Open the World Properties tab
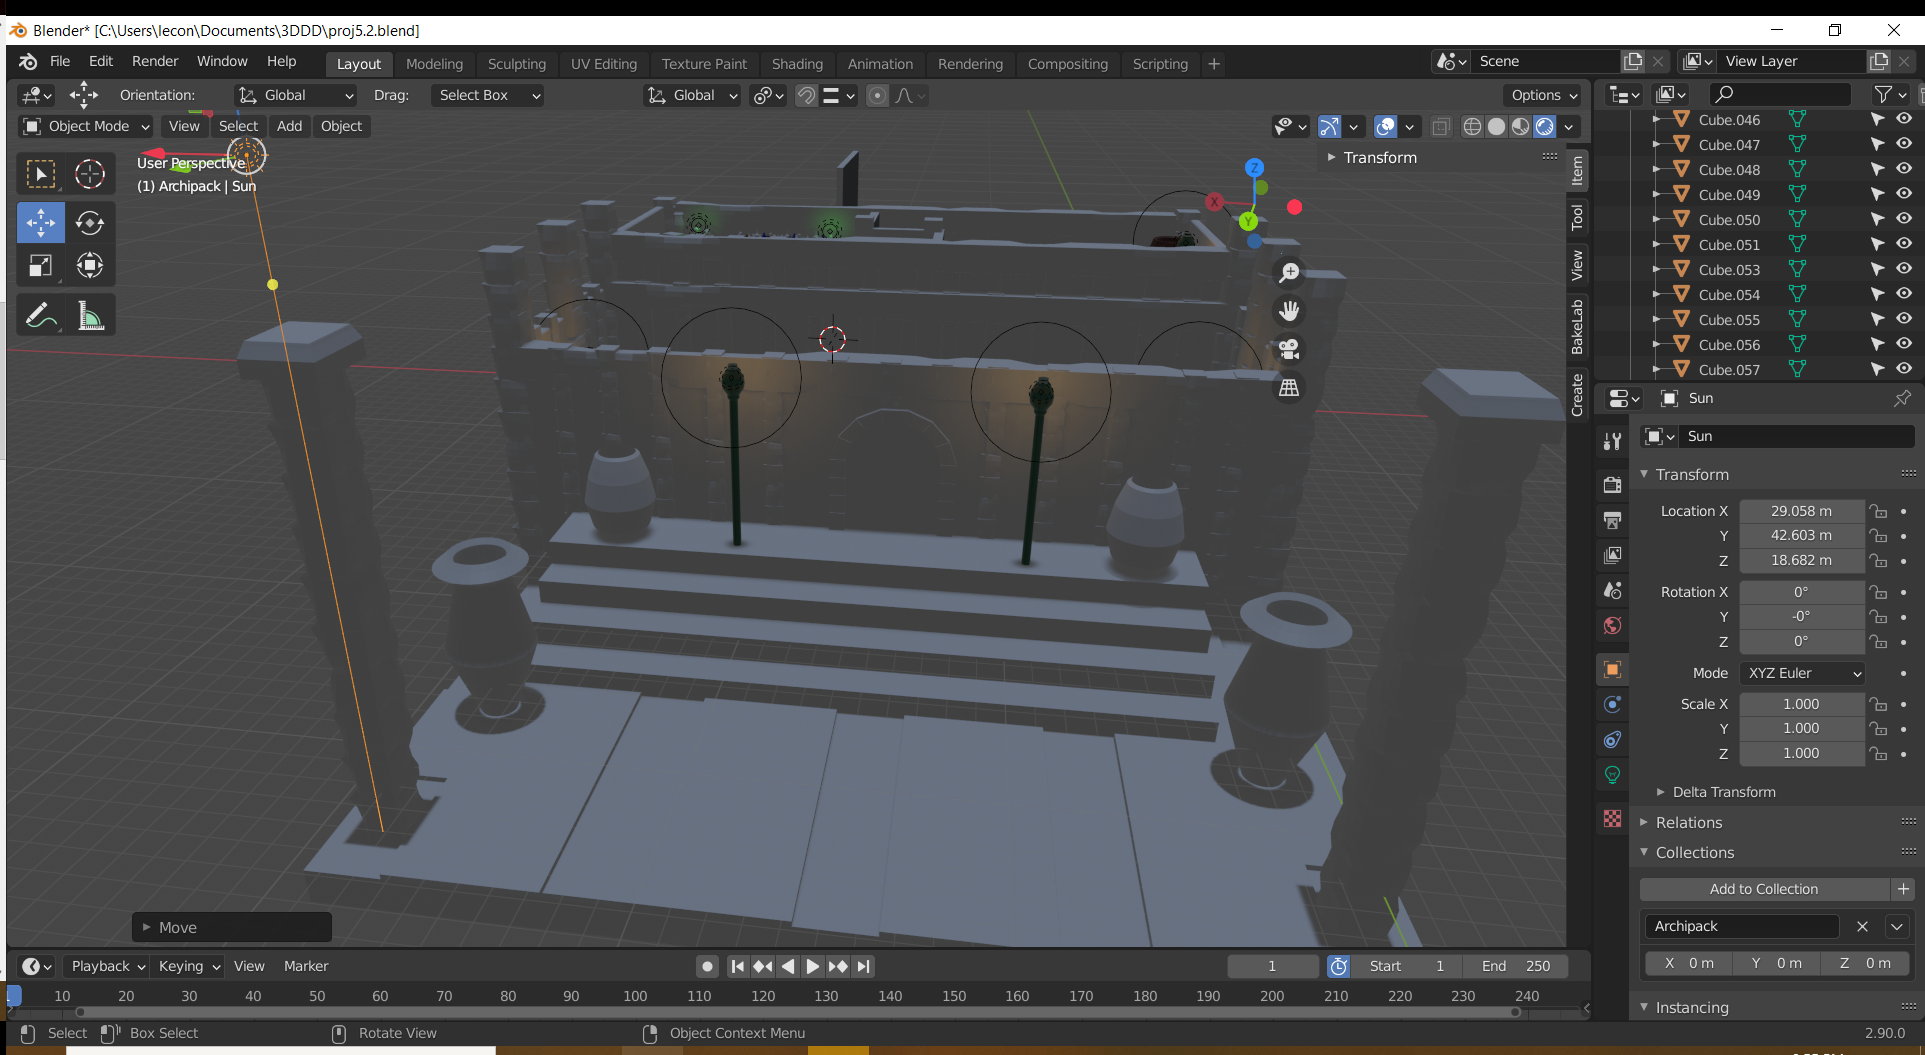Viewport: 1925px width, 1055px height. [x=1611, y=625]
